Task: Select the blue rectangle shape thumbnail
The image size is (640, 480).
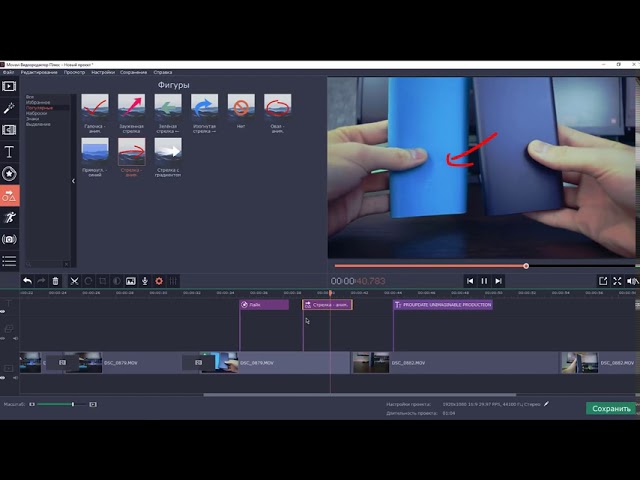Action: [95, 151]
